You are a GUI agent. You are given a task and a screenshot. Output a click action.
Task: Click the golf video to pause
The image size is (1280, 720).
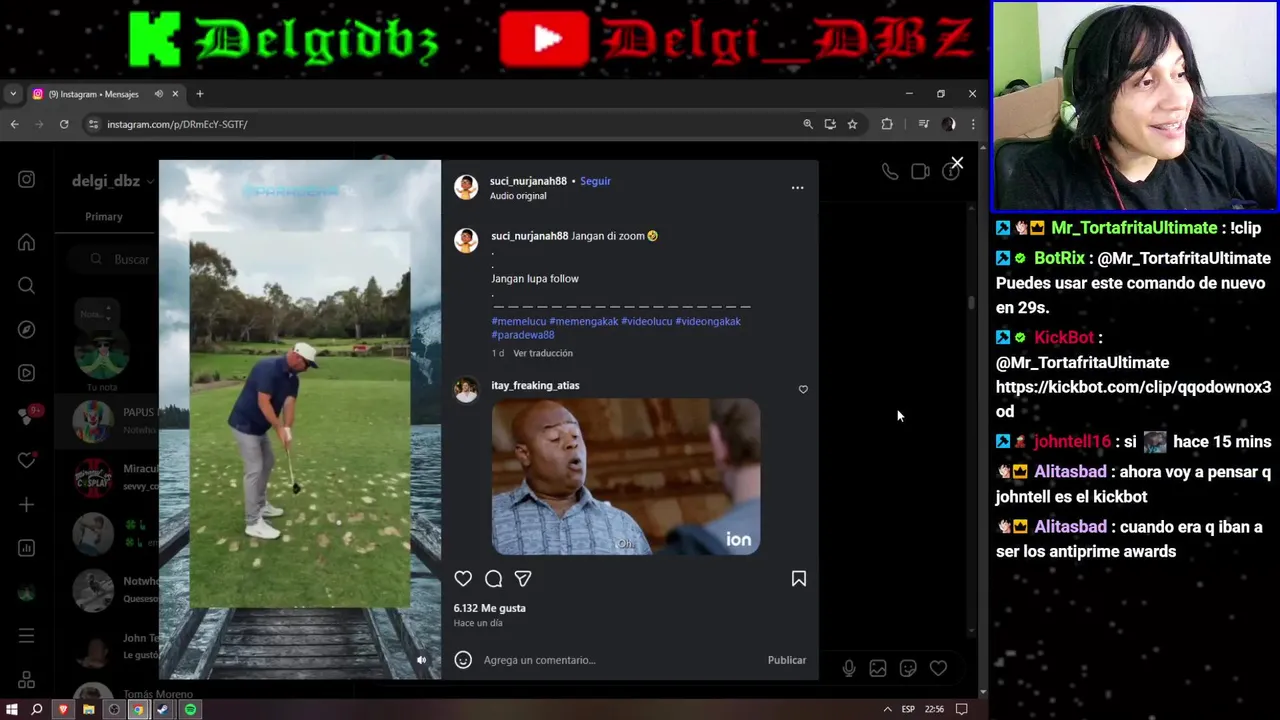pos(300,420)
